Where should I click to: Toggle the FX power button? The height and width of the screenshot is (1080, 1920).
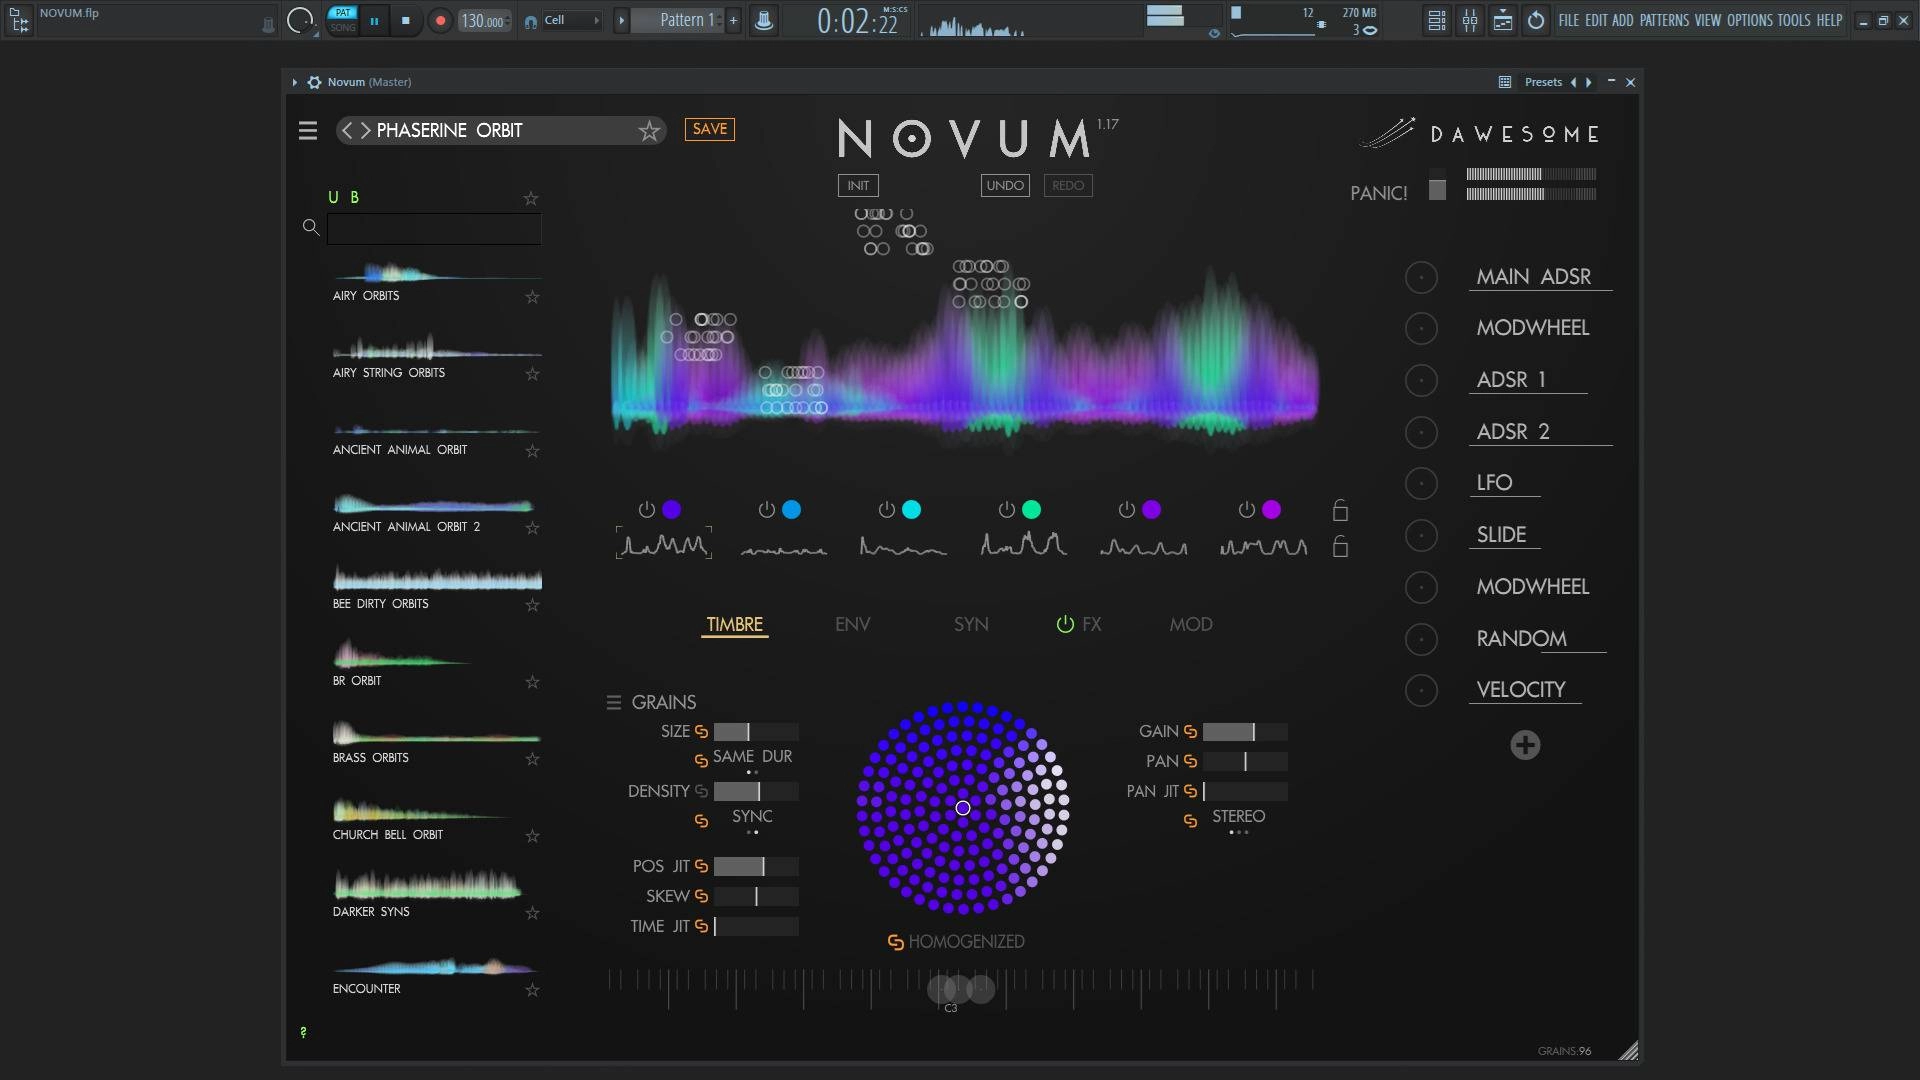pyautogui.click(x=1065, y=624)
